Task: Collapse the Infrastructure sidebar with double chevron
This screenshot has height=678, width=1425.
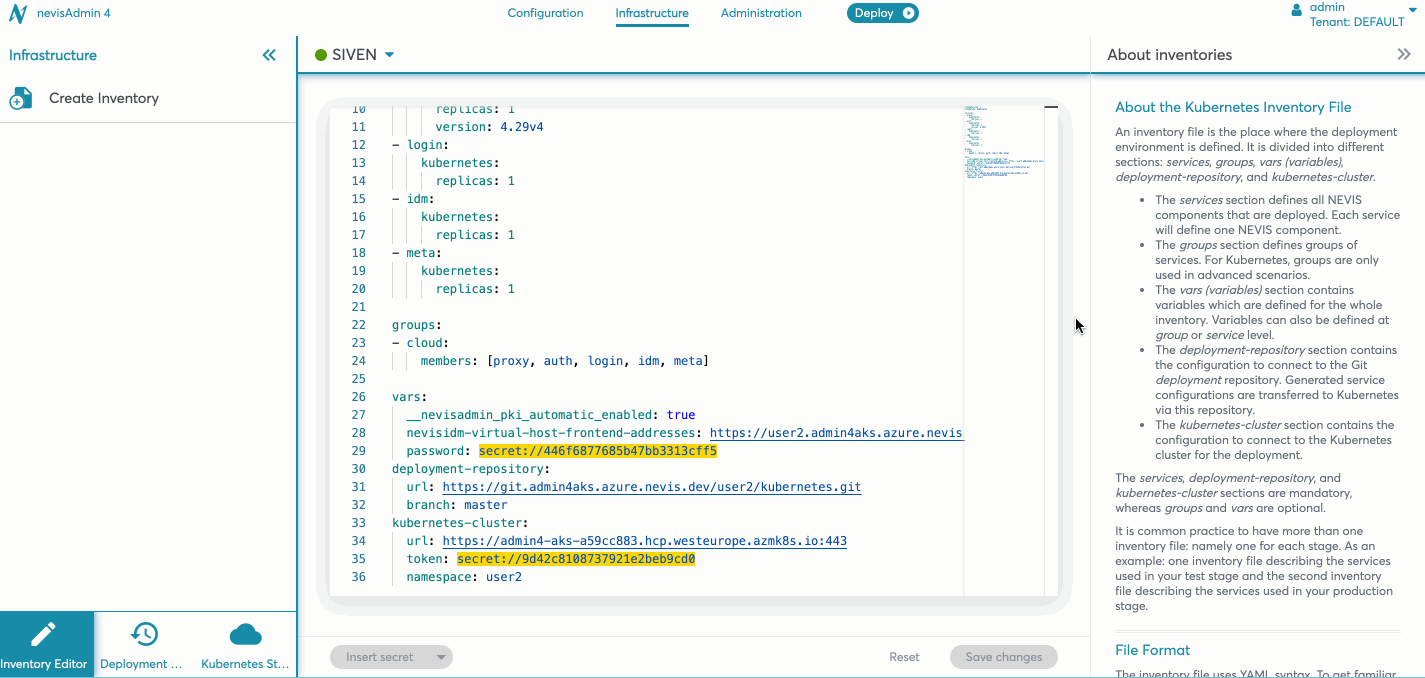Action: 269,55
